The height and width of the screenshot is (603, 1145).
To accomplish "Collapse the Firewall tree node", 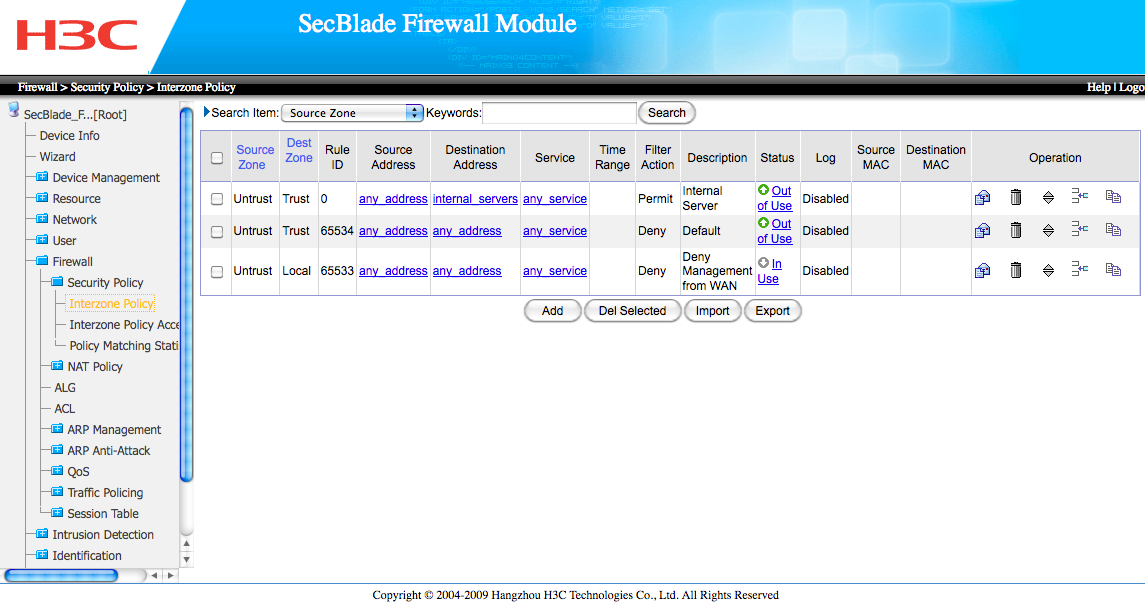I will (42, 261).
